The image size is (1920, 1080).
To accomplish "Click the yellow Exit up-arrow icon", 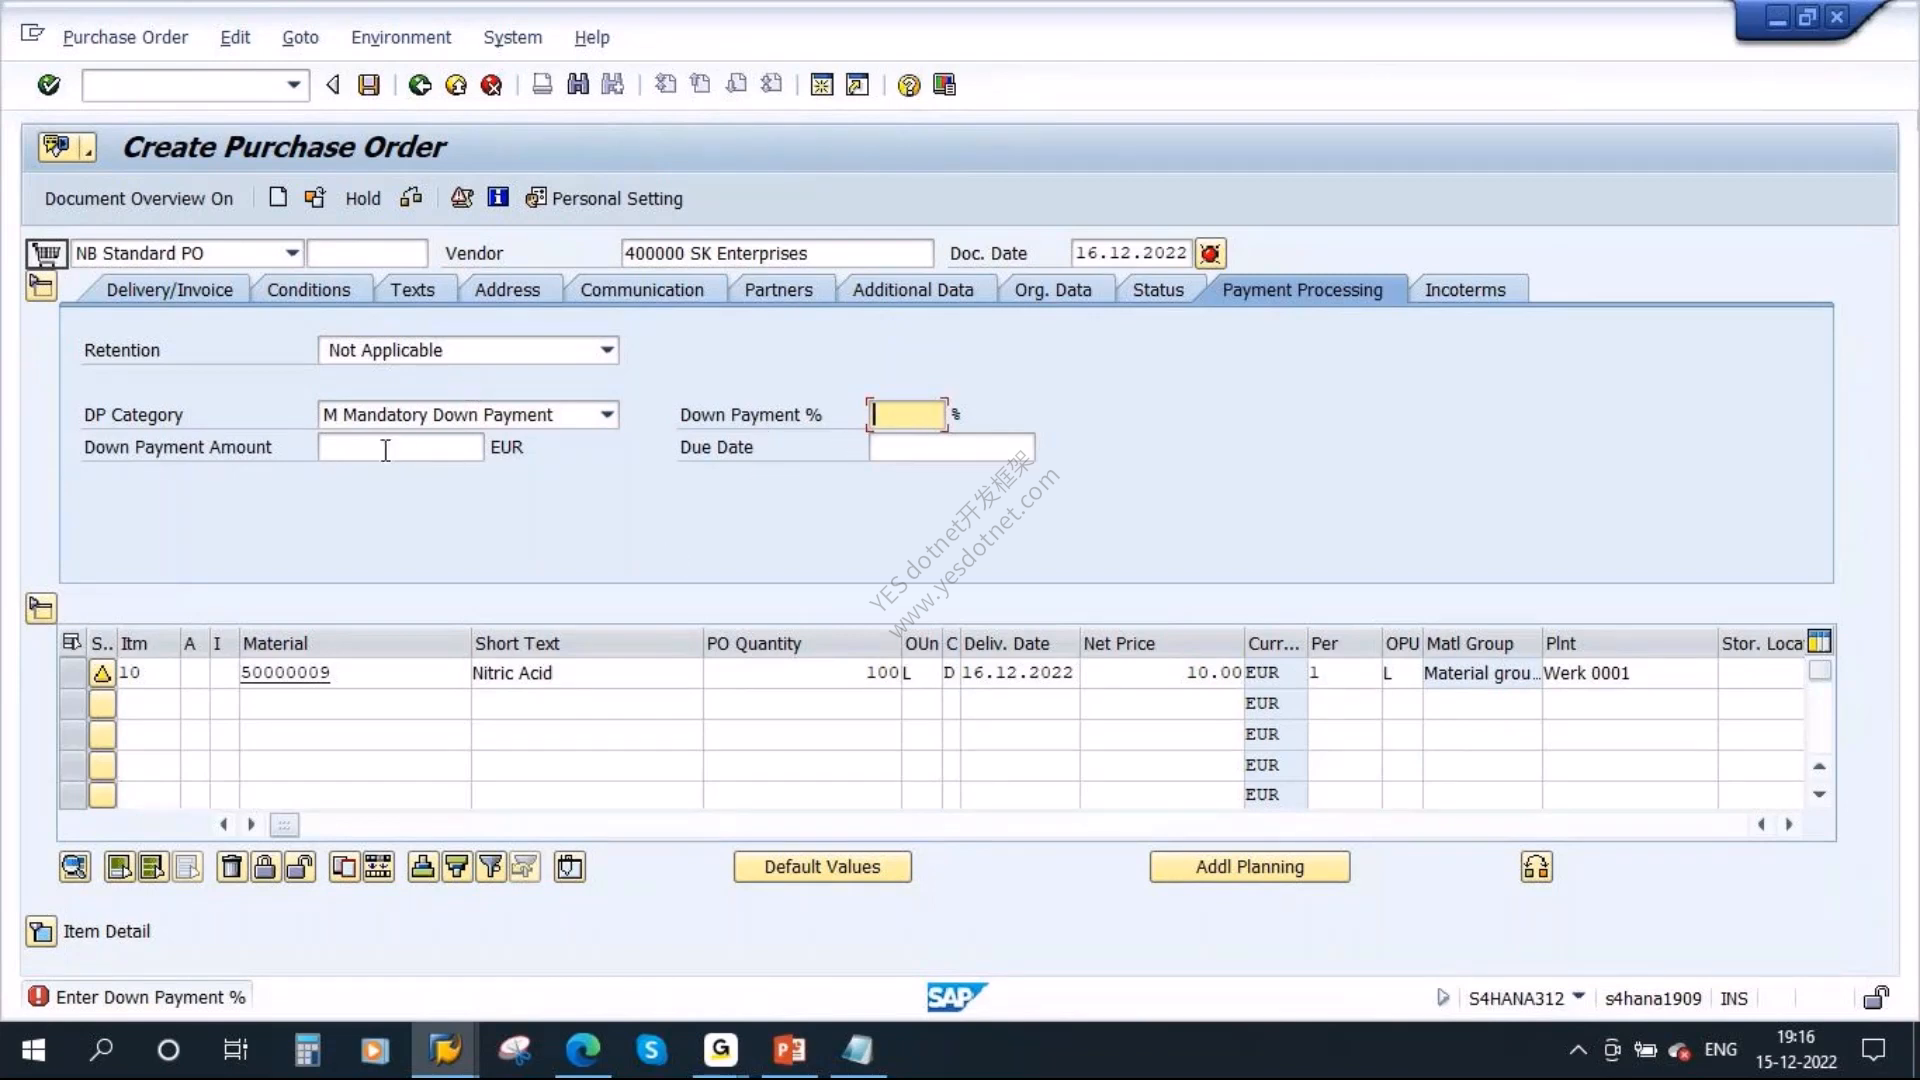I will pos(456,85).
